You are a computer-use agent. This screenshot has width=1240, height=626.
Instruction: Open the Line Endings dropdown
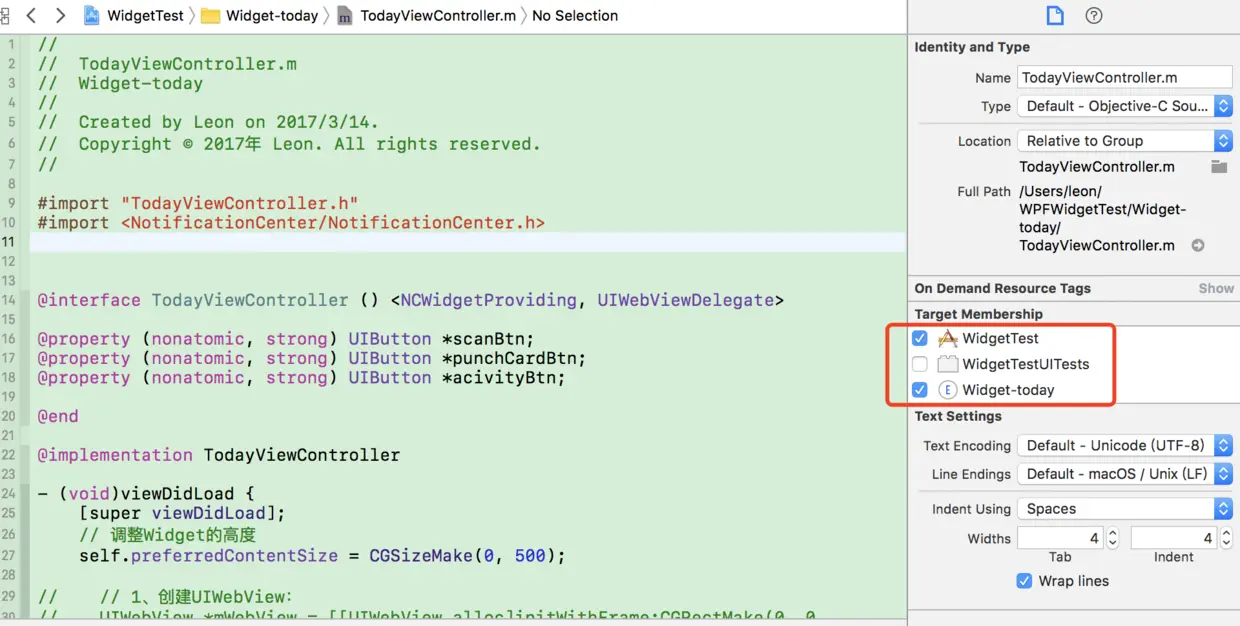pyautogui.click(x=1125, y=474)
